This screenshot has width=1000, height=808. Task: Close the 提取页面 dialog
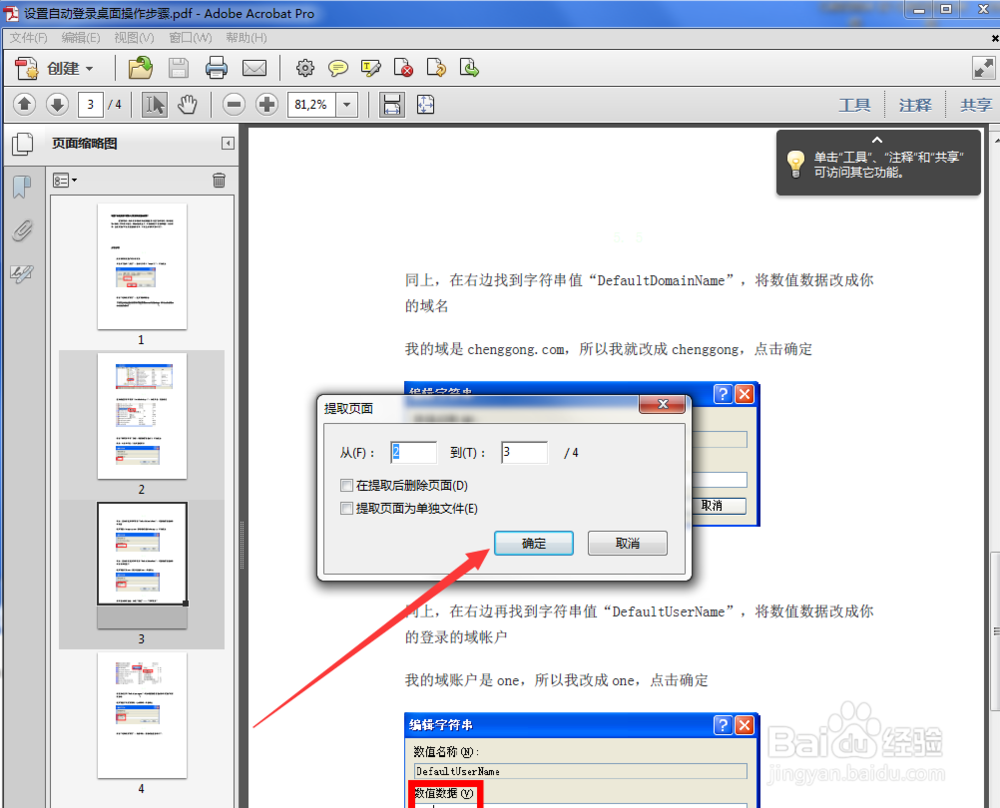click(x=663, y=404)
